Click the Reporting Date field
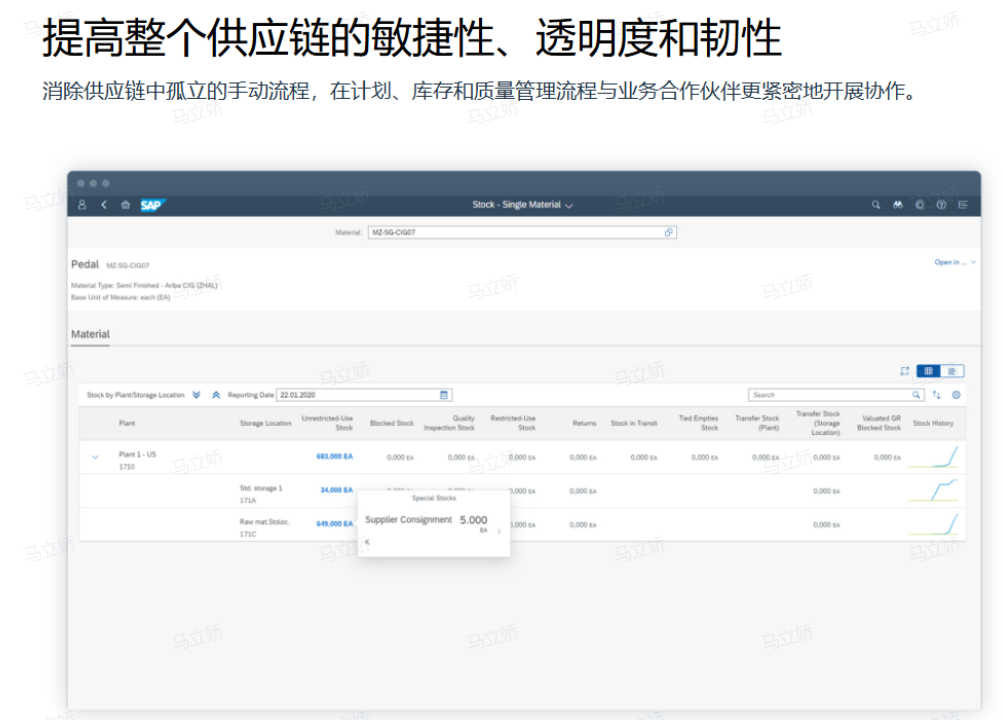This screenshot has height=720, width=1003. (364, 395)
